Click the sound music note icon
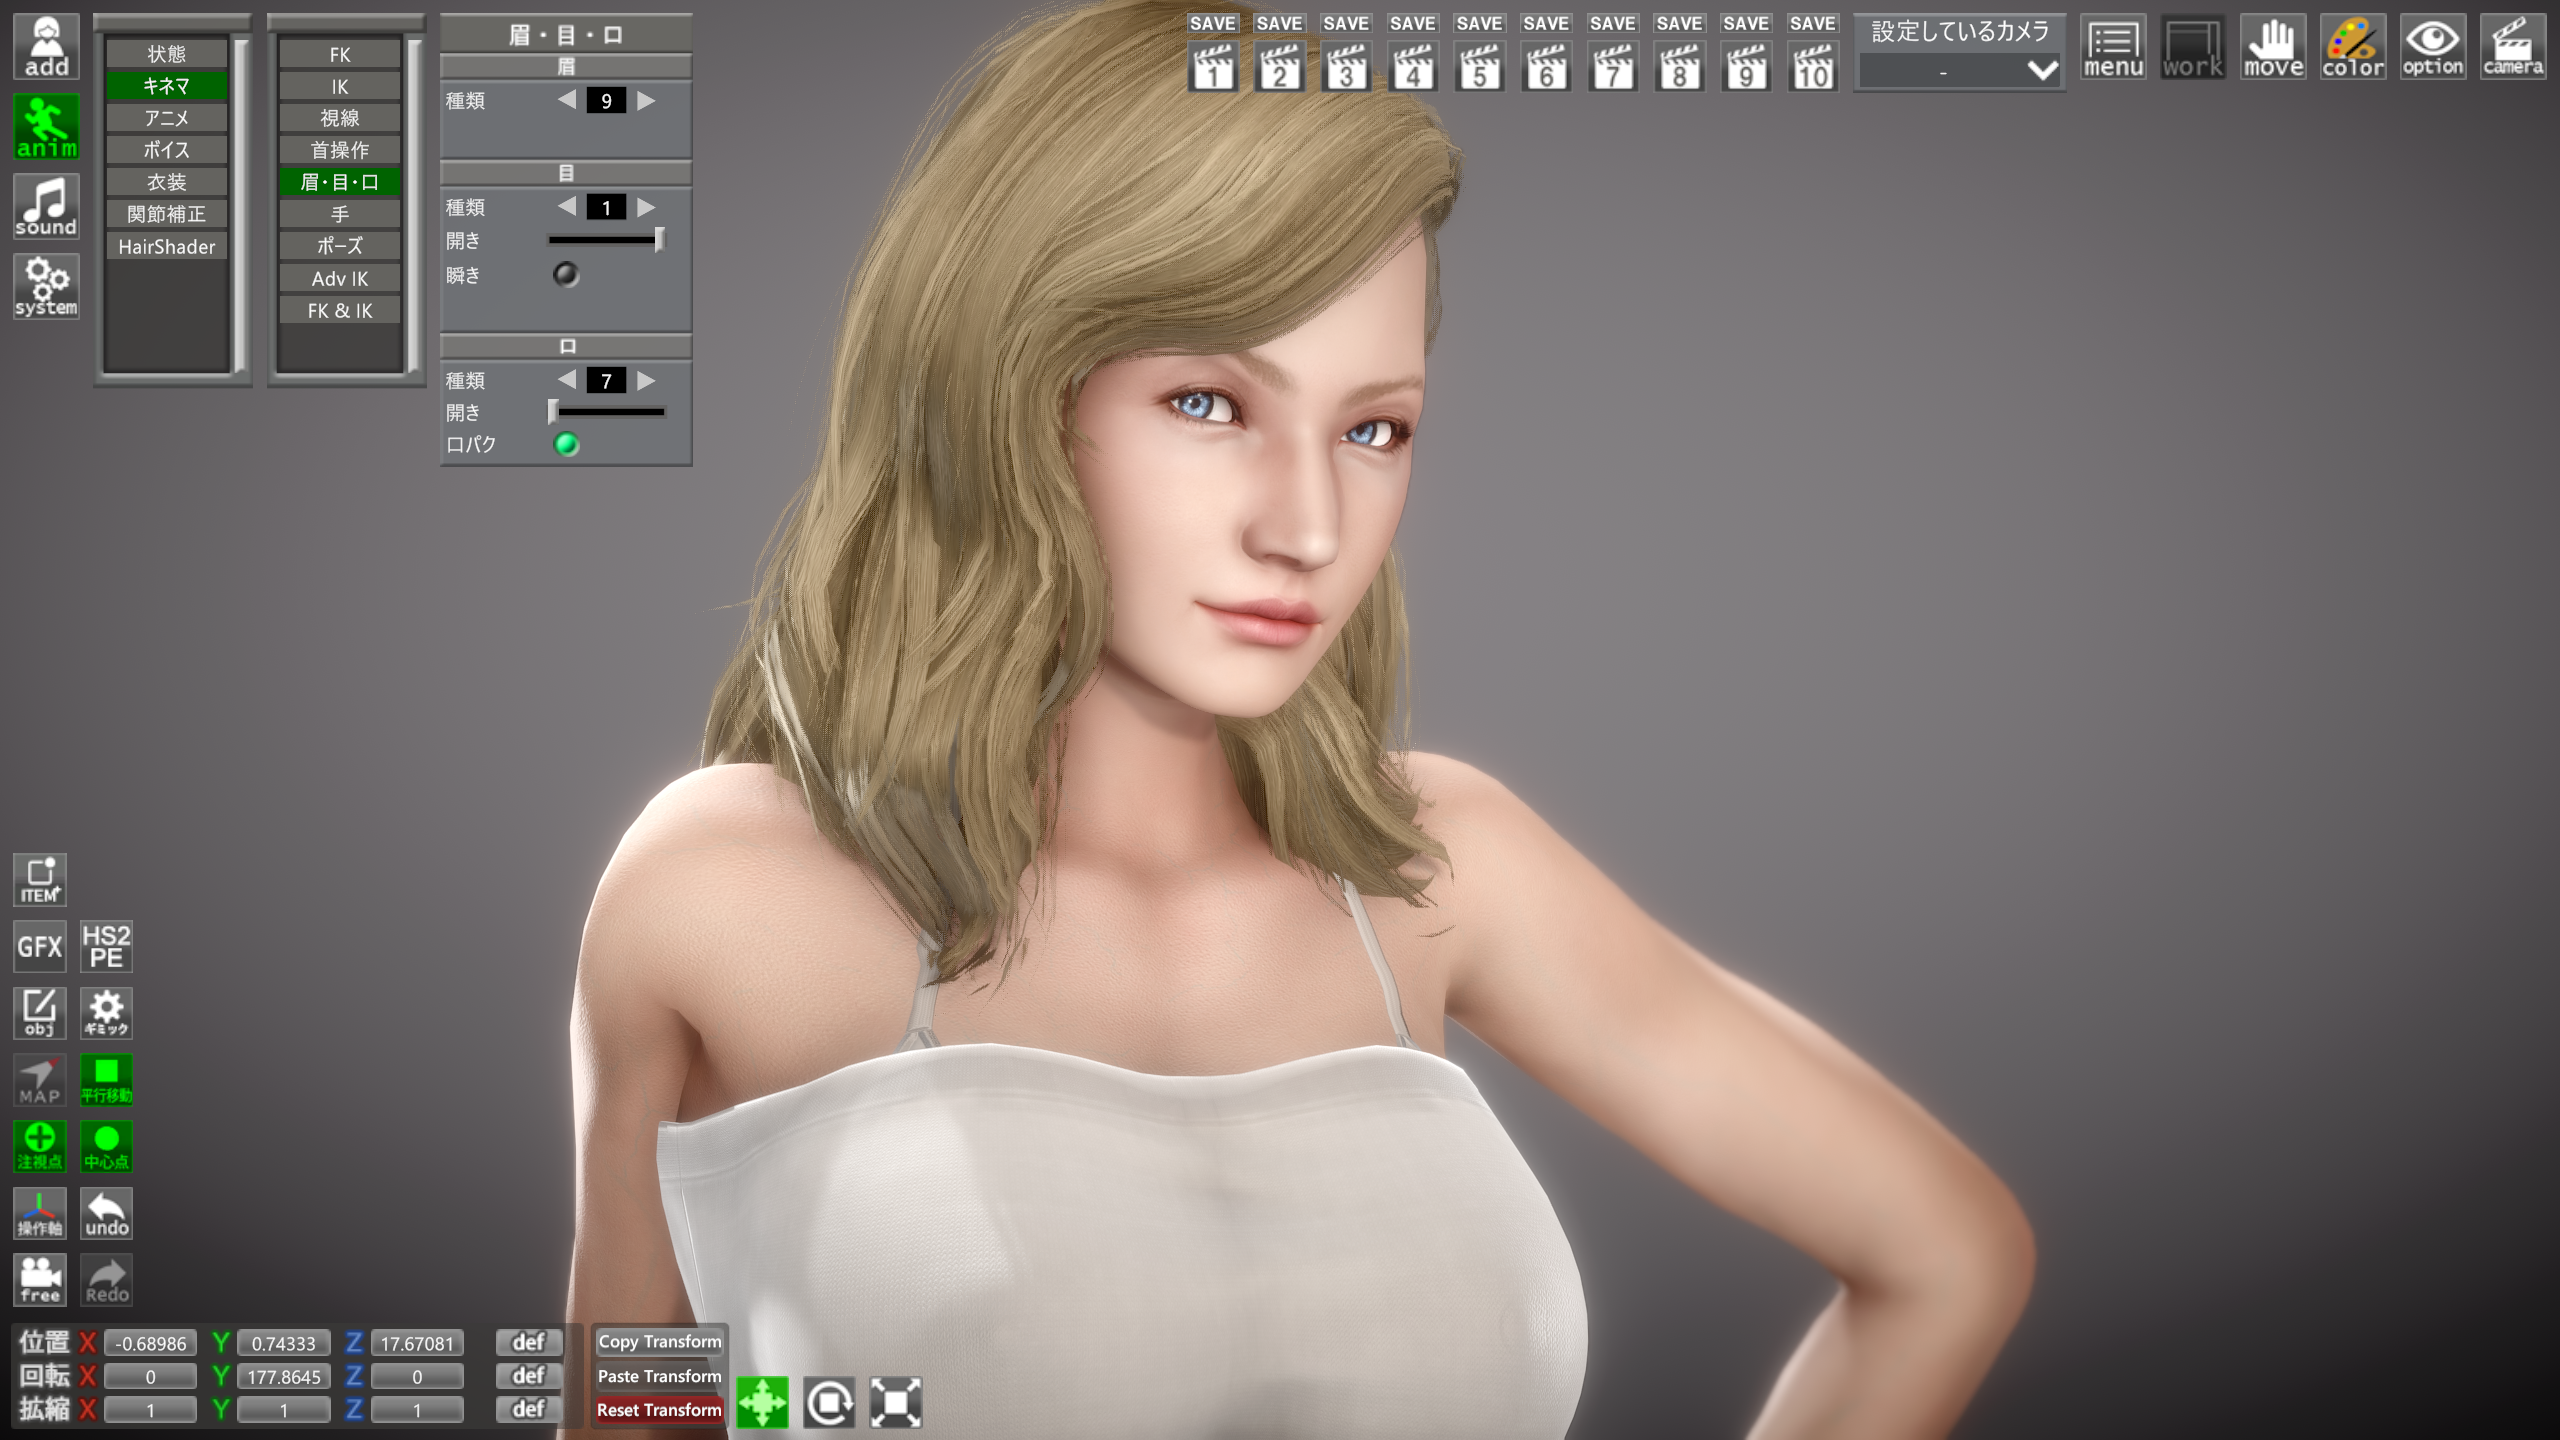The width and height of the screenshot is (2560, 1440). click(x=46, y=206)
